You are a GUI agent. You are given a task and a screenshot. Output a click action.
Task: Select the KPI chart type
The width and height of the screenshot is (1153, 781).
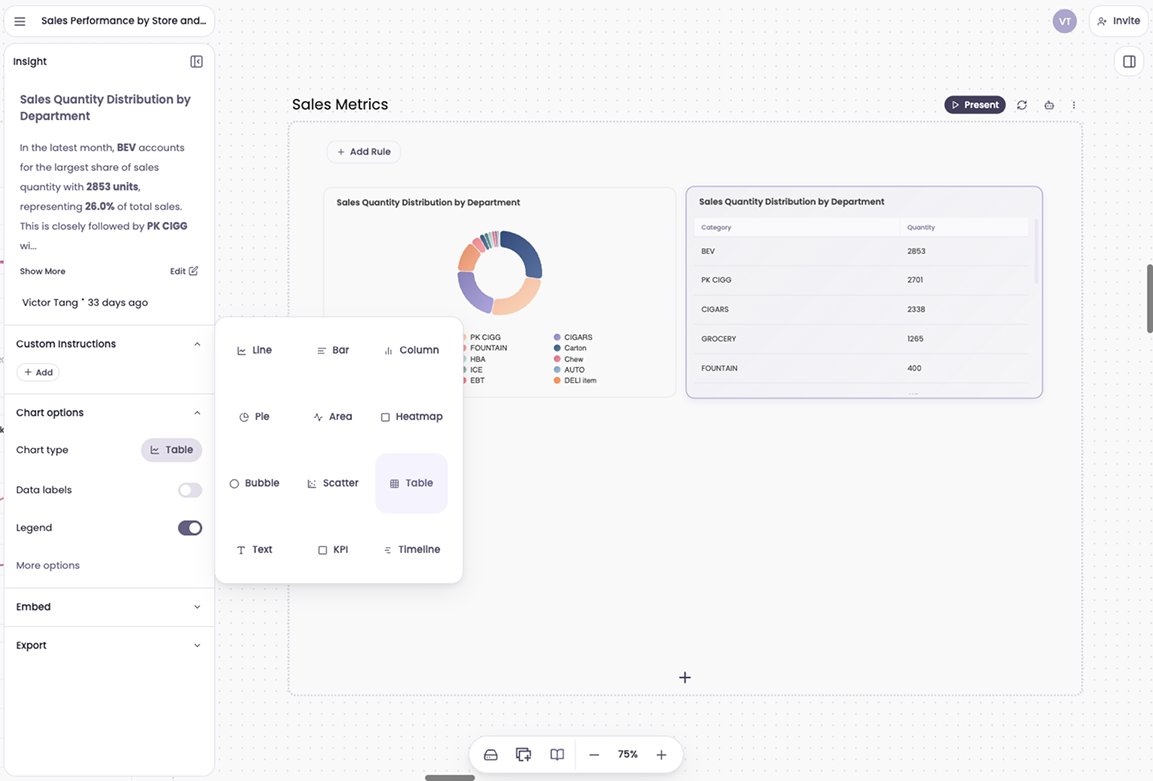coord(333,549)
